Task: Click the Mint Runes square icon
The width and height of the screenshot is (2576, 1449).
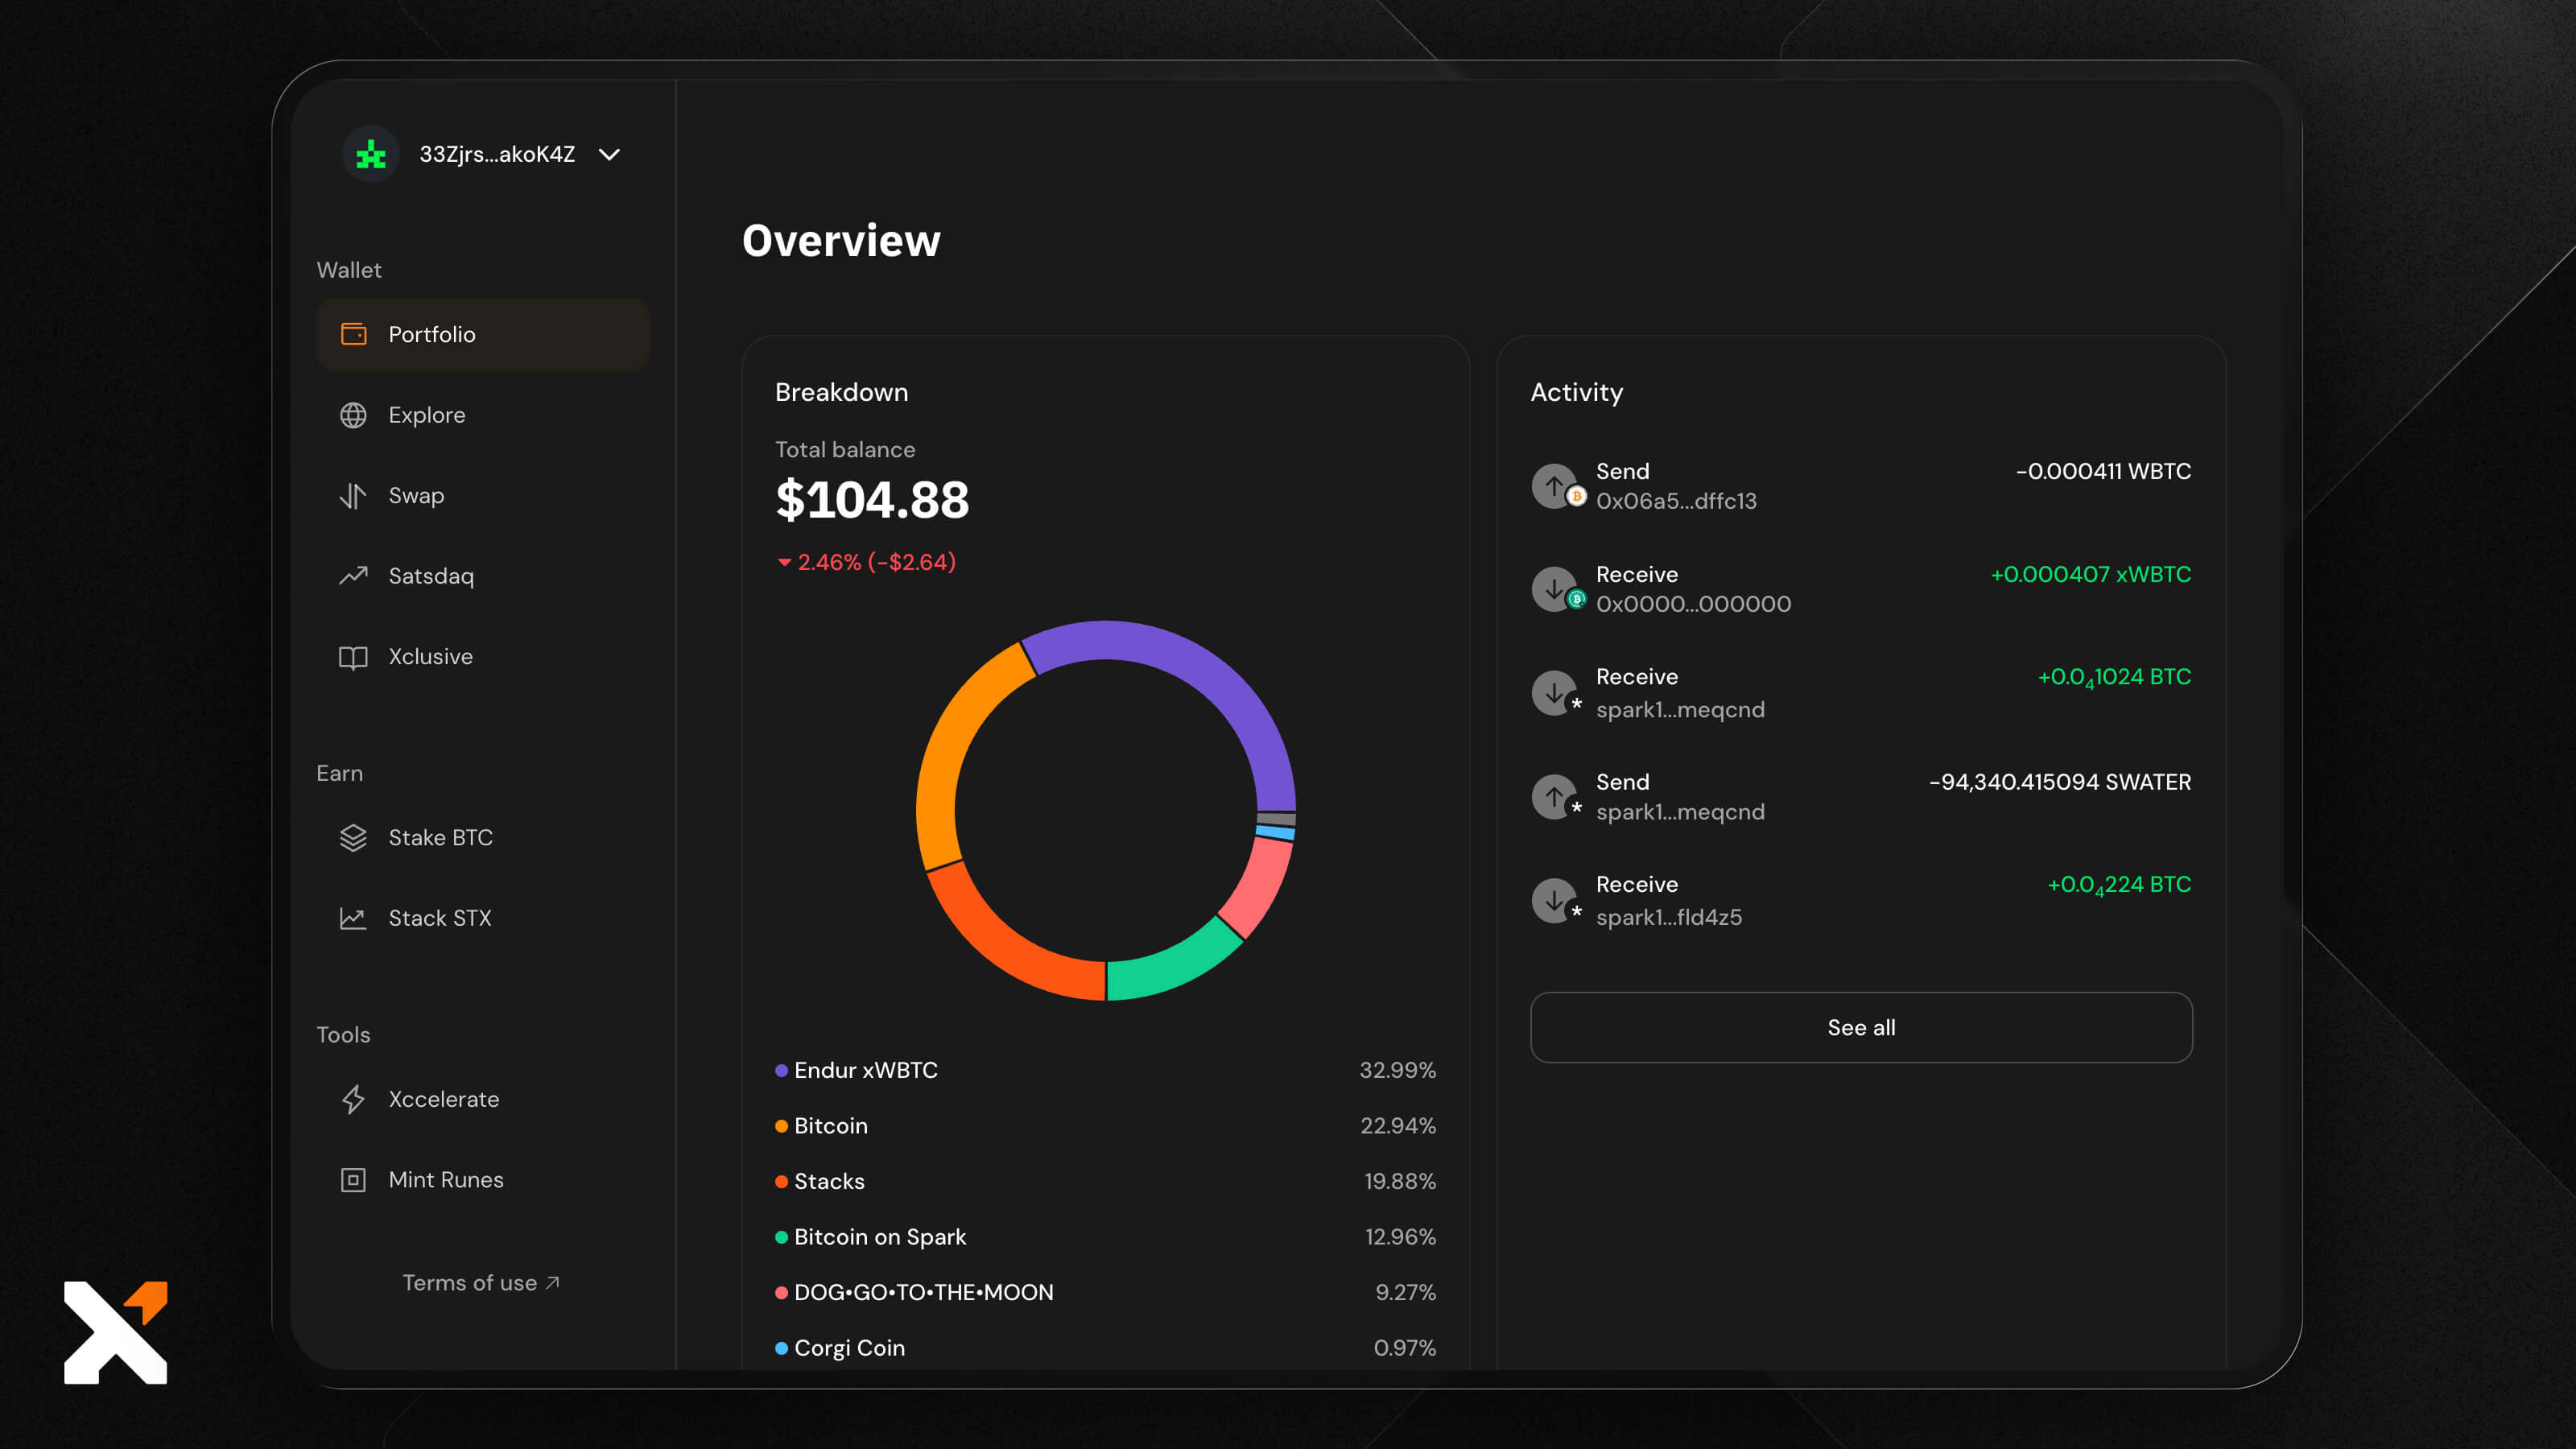Action: point(353,1180)
